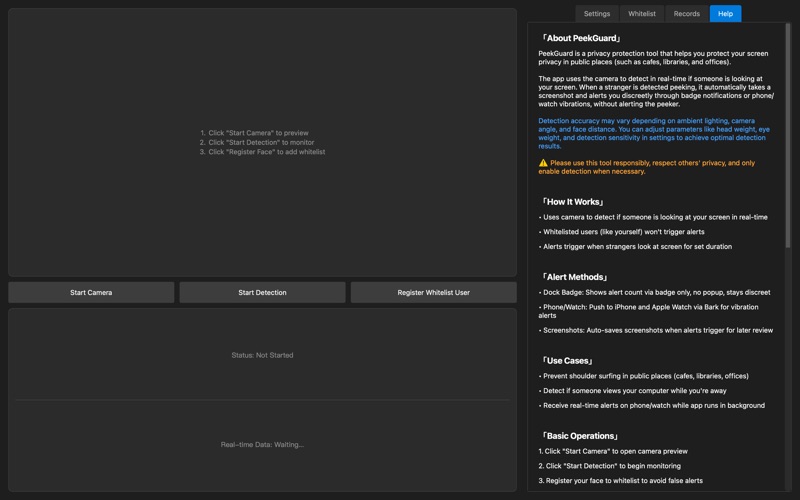This screenshot has width=800, height=500.
Task: Click 'Receive real-time alerts on phone/watch' line
Action: coord(652,406)
